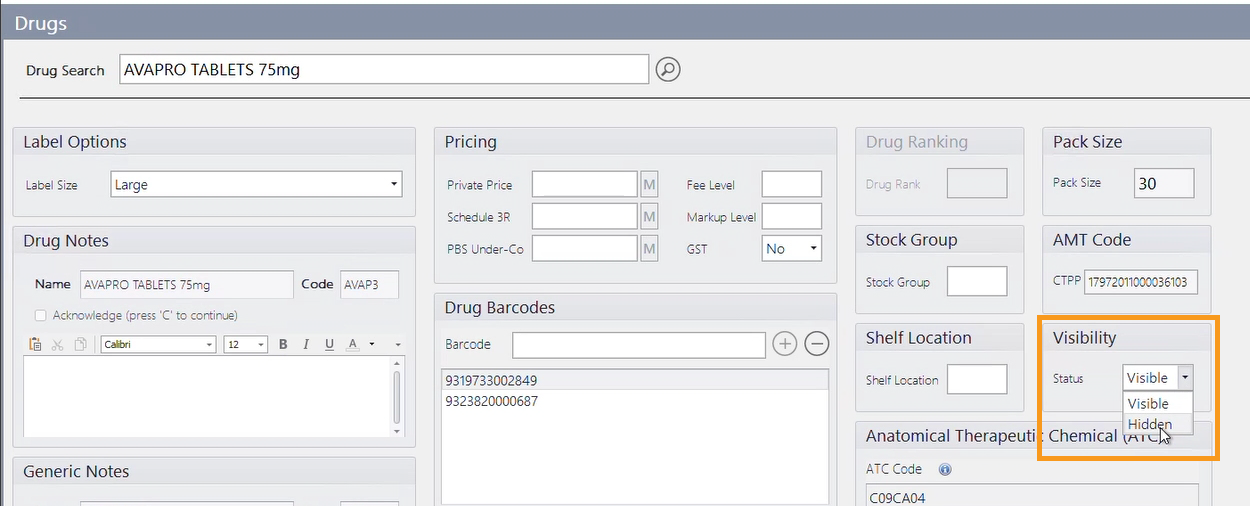
Task: Toggle the M button beside Schedule 3R
Action: tap(649, 217)
